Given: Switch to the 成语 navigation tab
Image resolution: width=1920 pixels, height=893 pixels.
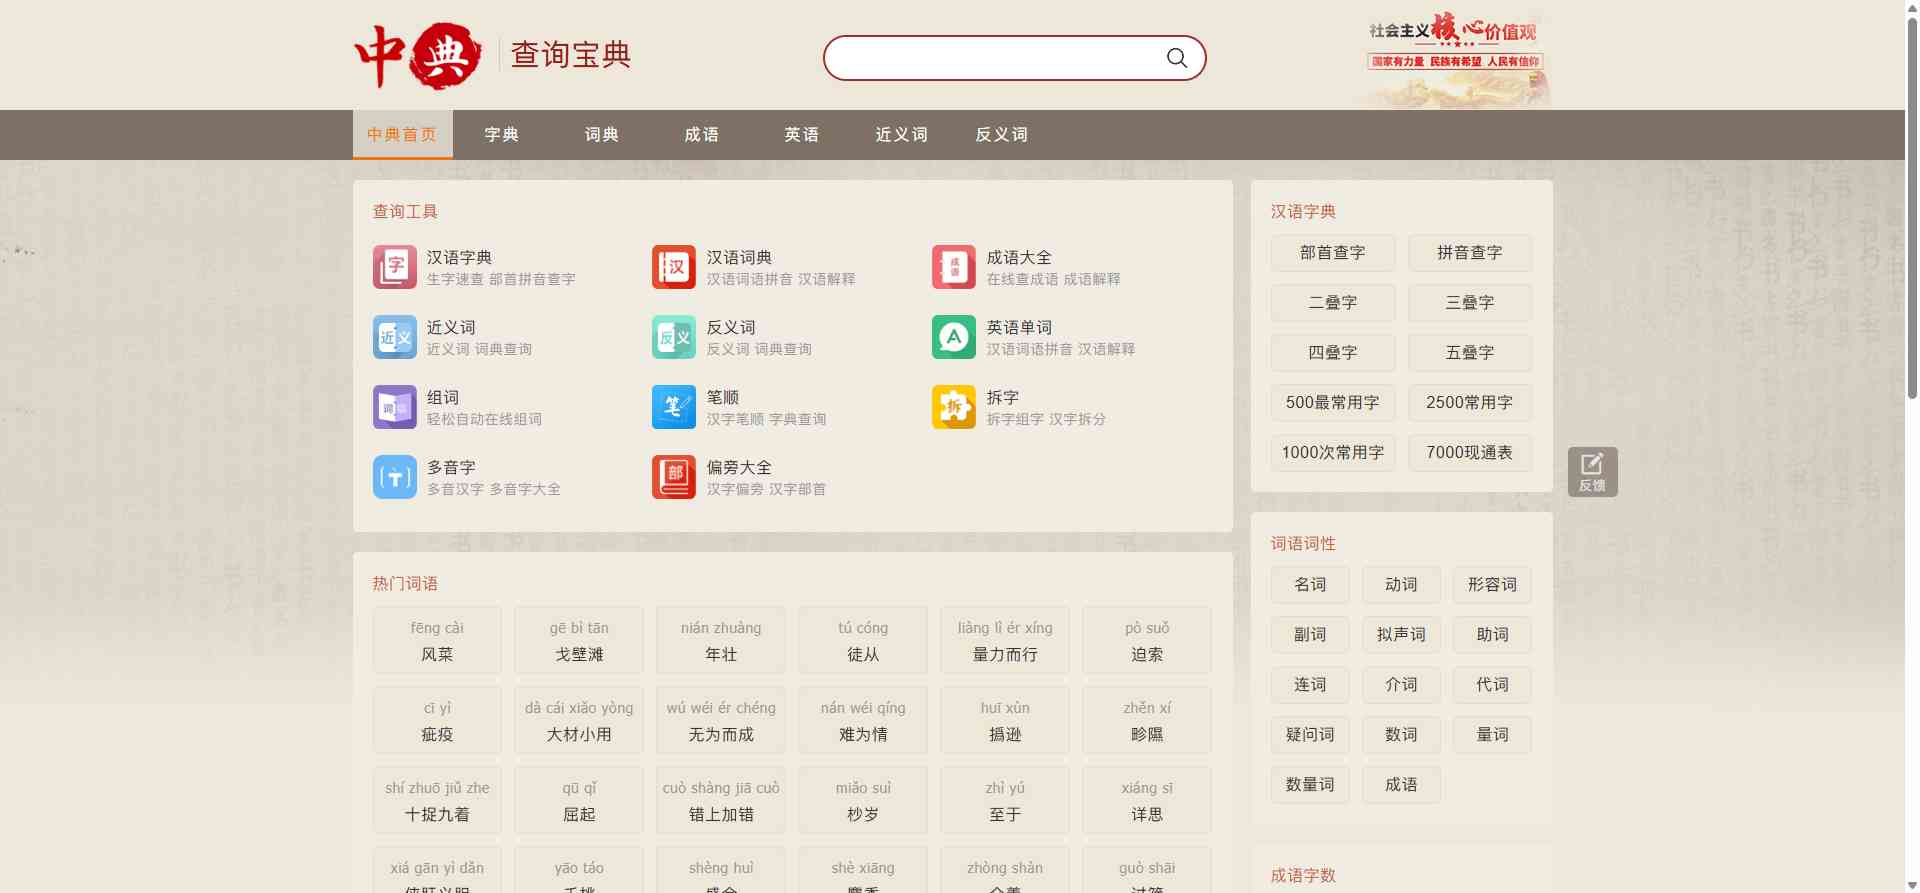Looking at the screenshot, I should tap(701, 135).
